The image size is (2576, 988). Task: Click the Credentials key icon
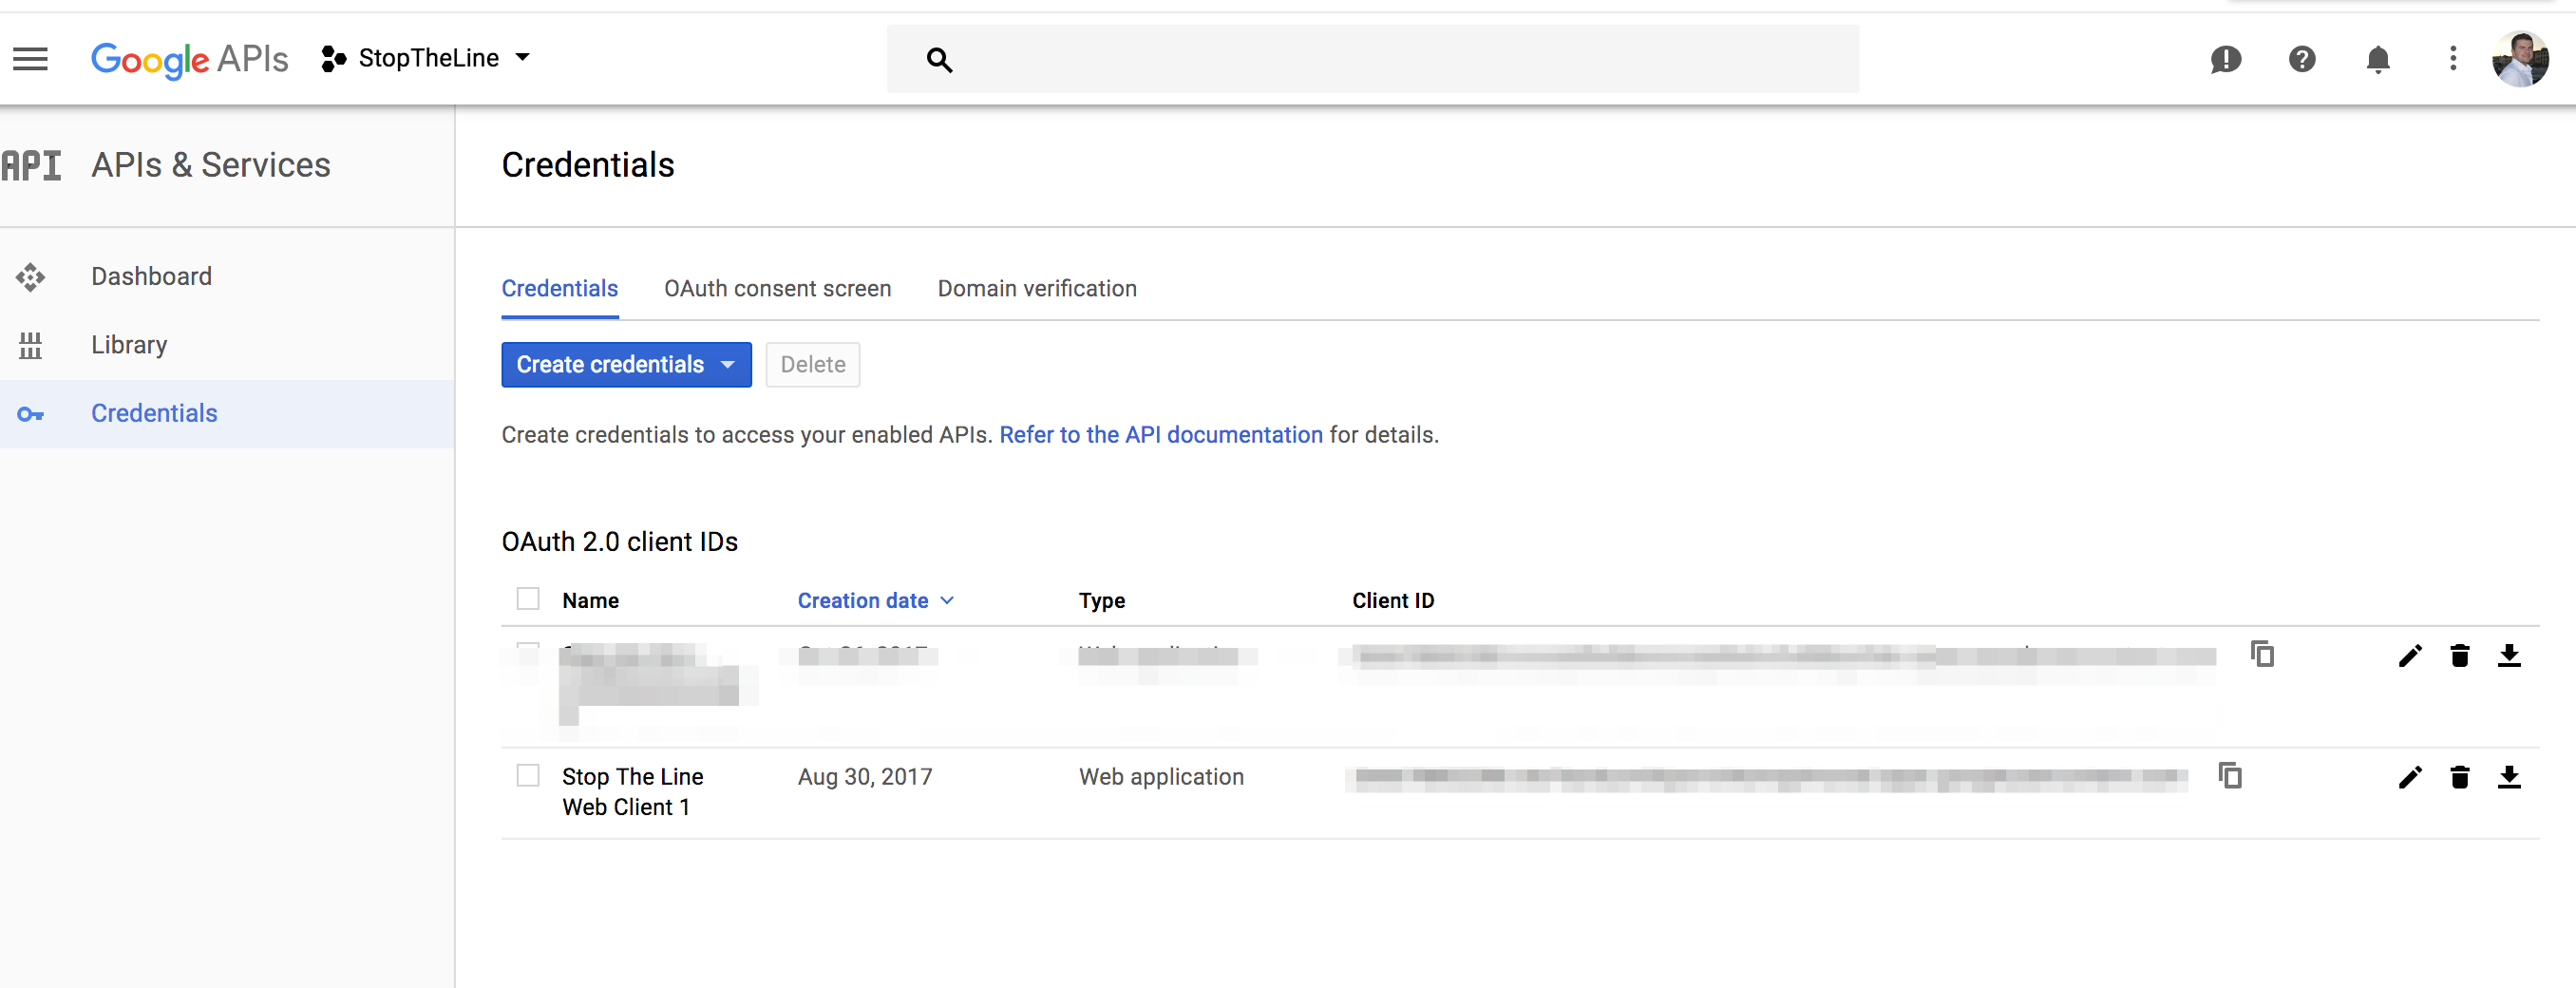pyautogui.click(x=30, y=414)
